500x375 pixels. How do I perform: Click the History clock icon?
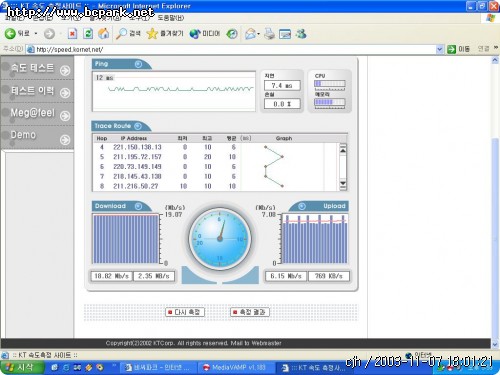[232, 34]
